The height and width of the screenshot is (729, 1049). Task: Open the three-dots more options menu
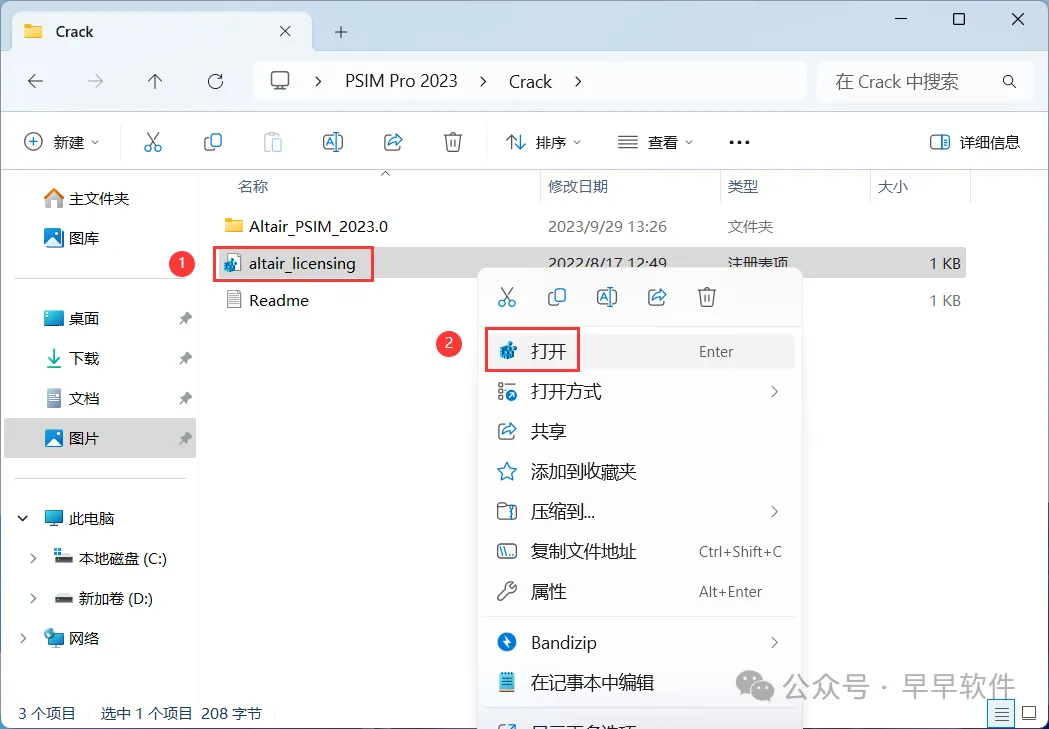[739, 142]
